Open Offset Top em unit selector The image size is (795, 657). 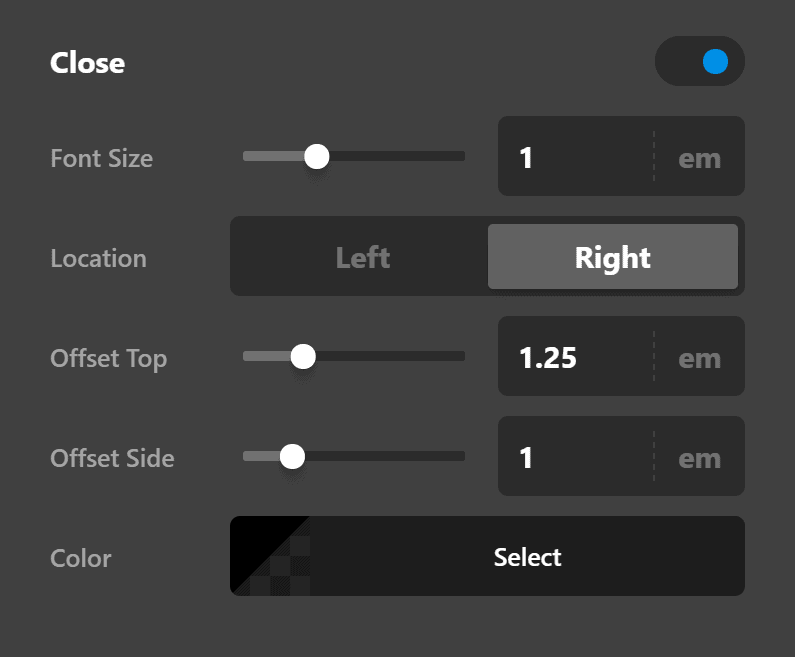[699, 358]
